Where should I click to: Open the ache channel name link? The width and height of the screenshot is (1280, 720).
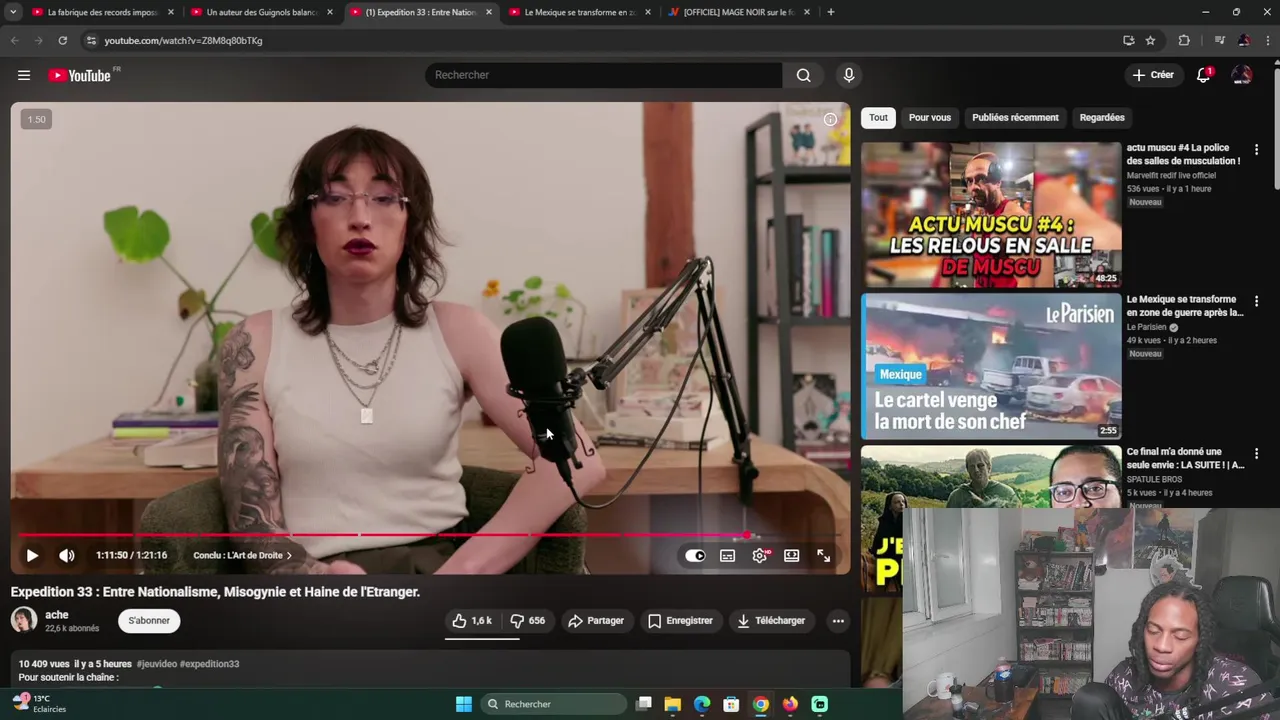(x=57, y=615)
